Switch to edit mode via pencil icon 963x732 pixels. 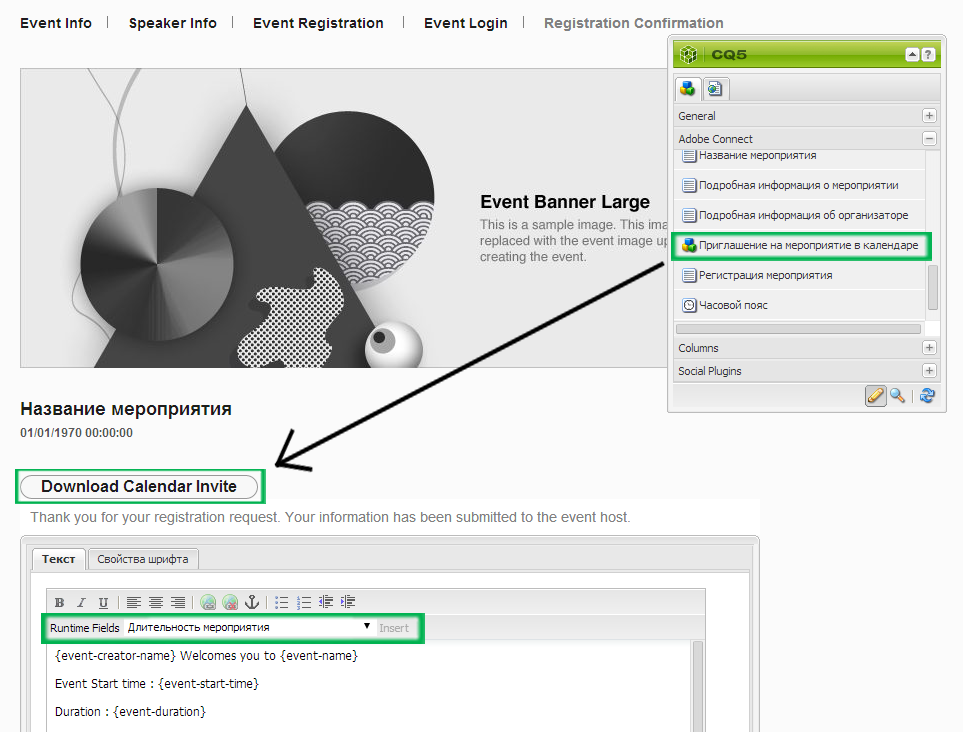pyautogui.click(x=876, y=396)
